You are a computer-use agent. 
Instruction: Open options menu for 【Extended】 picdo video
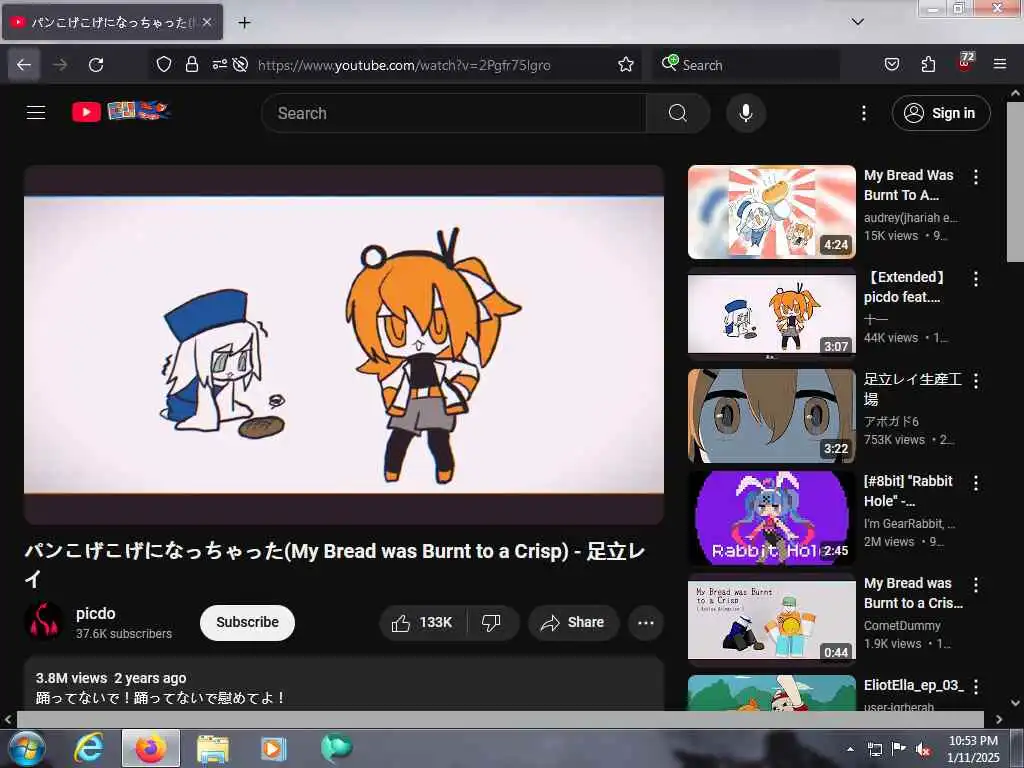tap(976, 280)
